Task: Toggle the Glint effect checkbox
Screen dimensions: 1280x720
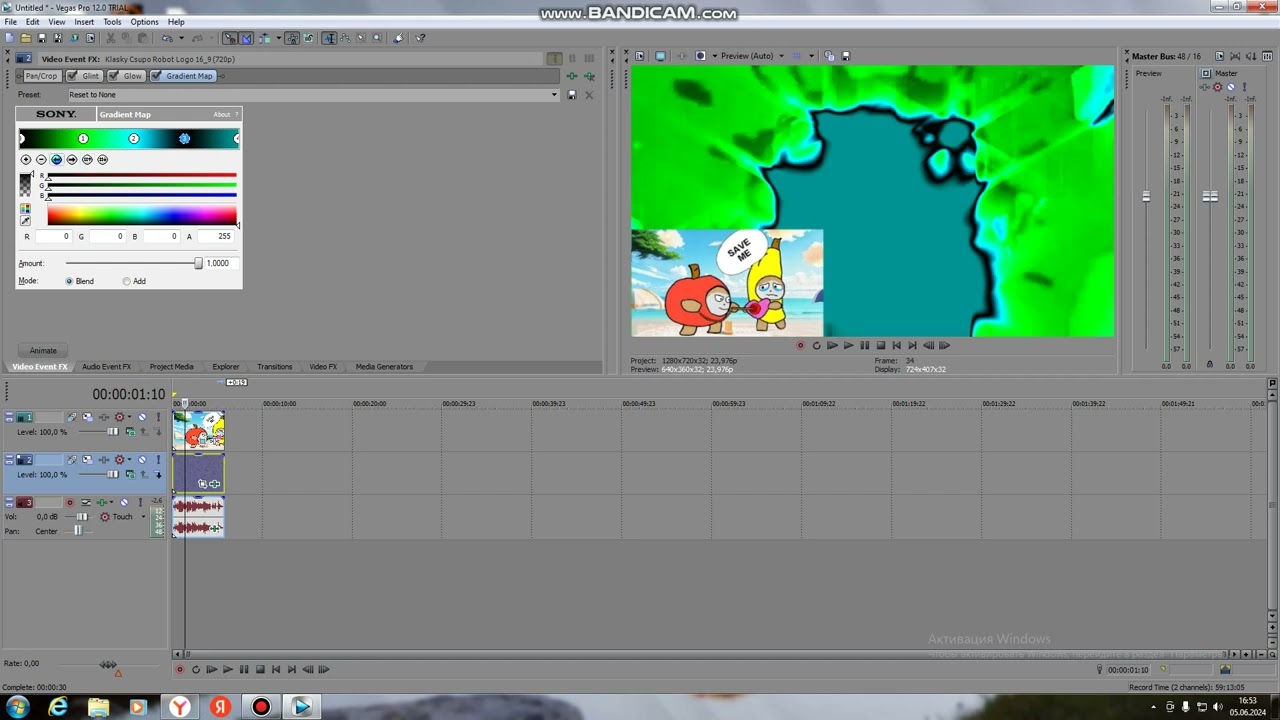Action: click(72, 76)
